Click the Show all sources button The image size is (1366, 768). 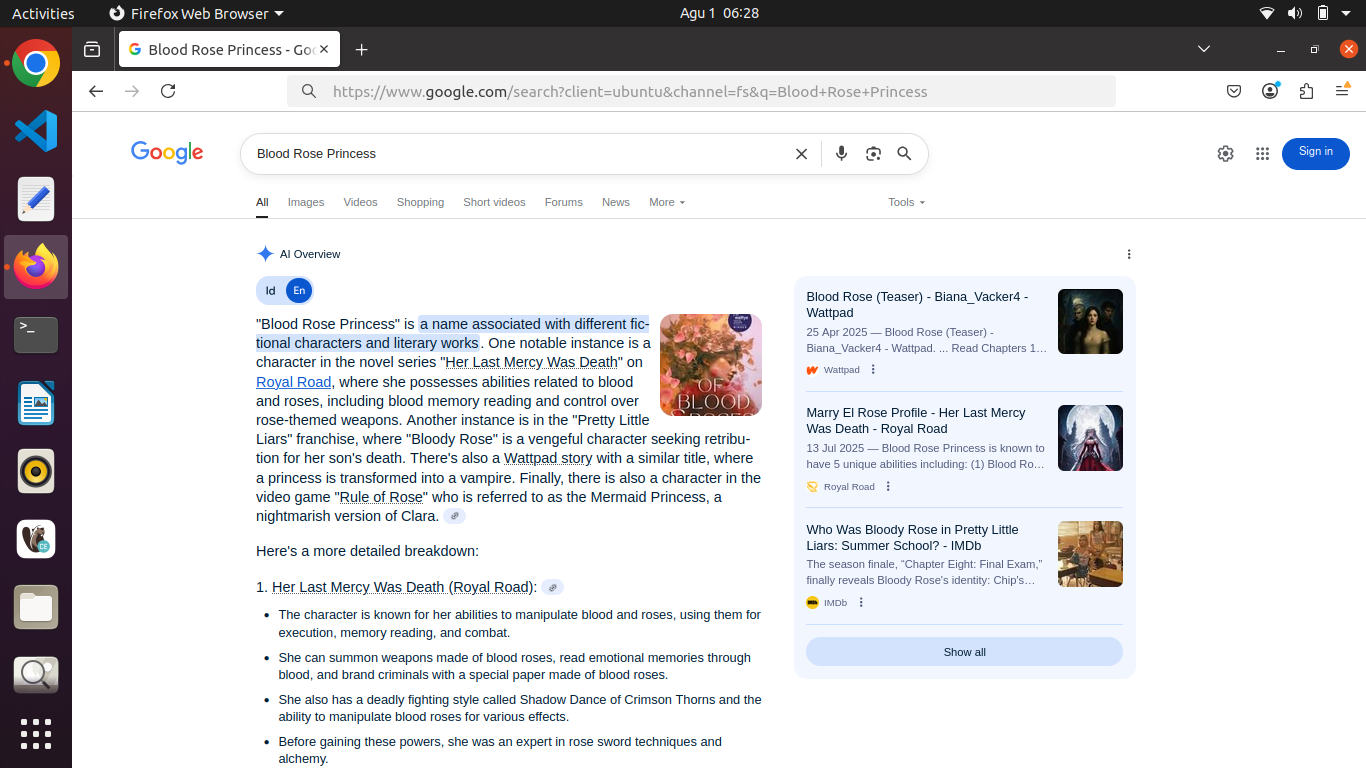click(x=964, y=652)
